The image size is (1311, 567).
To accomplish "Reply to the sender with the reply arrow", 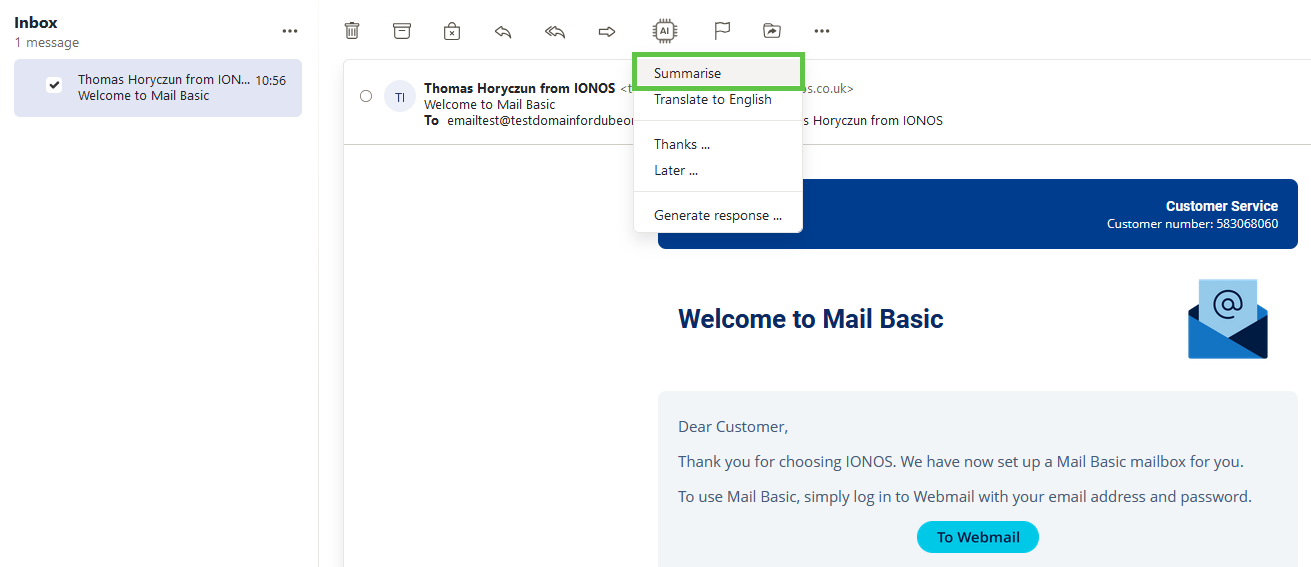I will pyautogui.click(x=503, y=31).
